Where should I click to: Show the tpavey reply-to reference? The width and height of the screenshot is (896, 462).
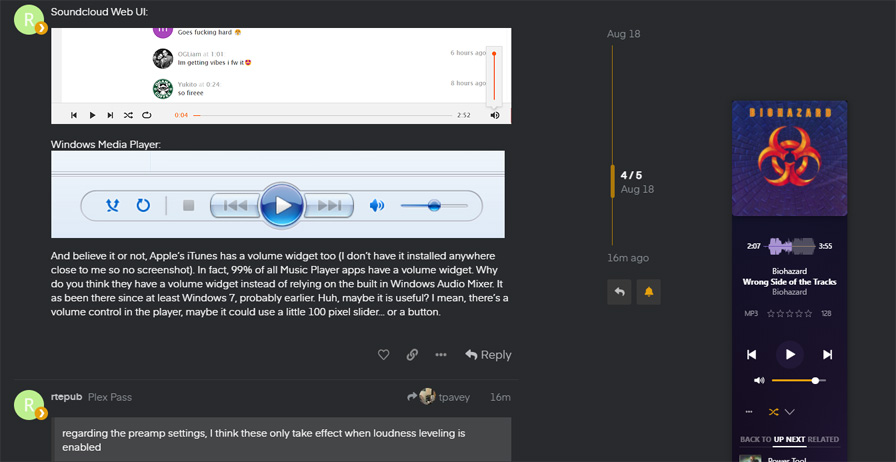click(x=439, y=397)
